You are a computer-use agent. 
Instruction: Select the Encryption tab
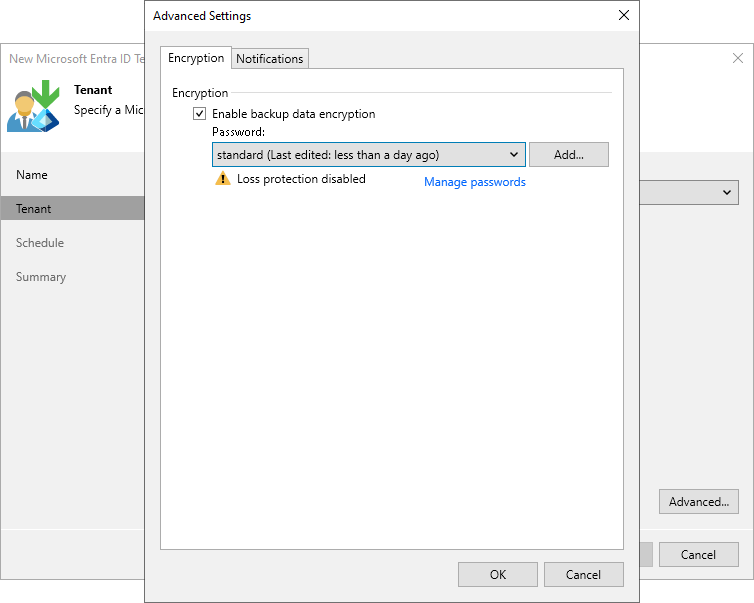click(x=196, y=58)
